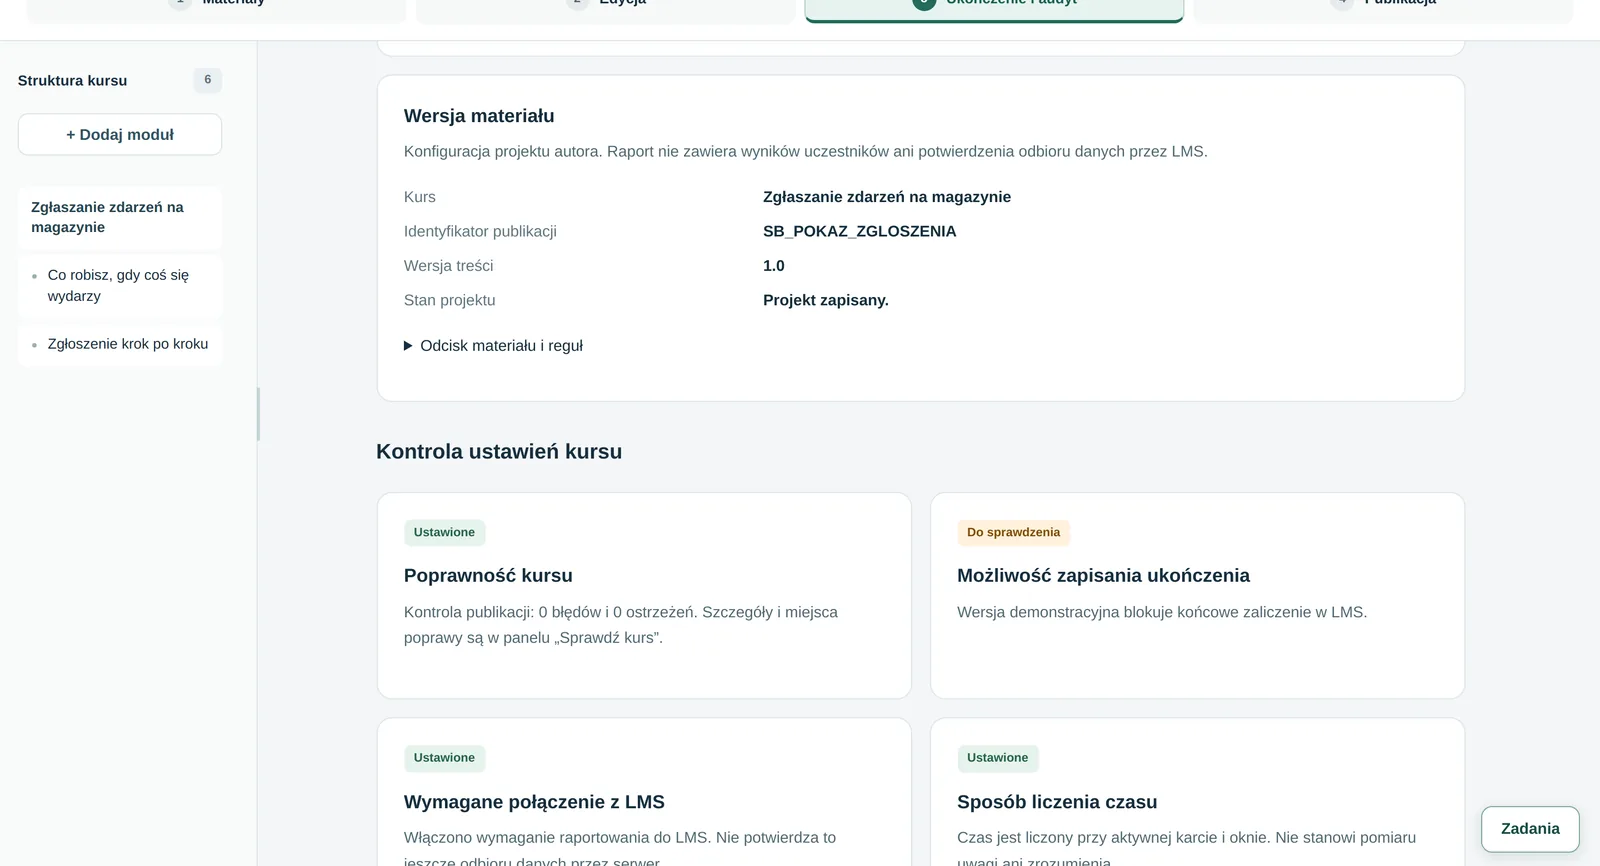Open the Zadania panel button
This screenshot has width=1600, height=866.
[1530, 829]
